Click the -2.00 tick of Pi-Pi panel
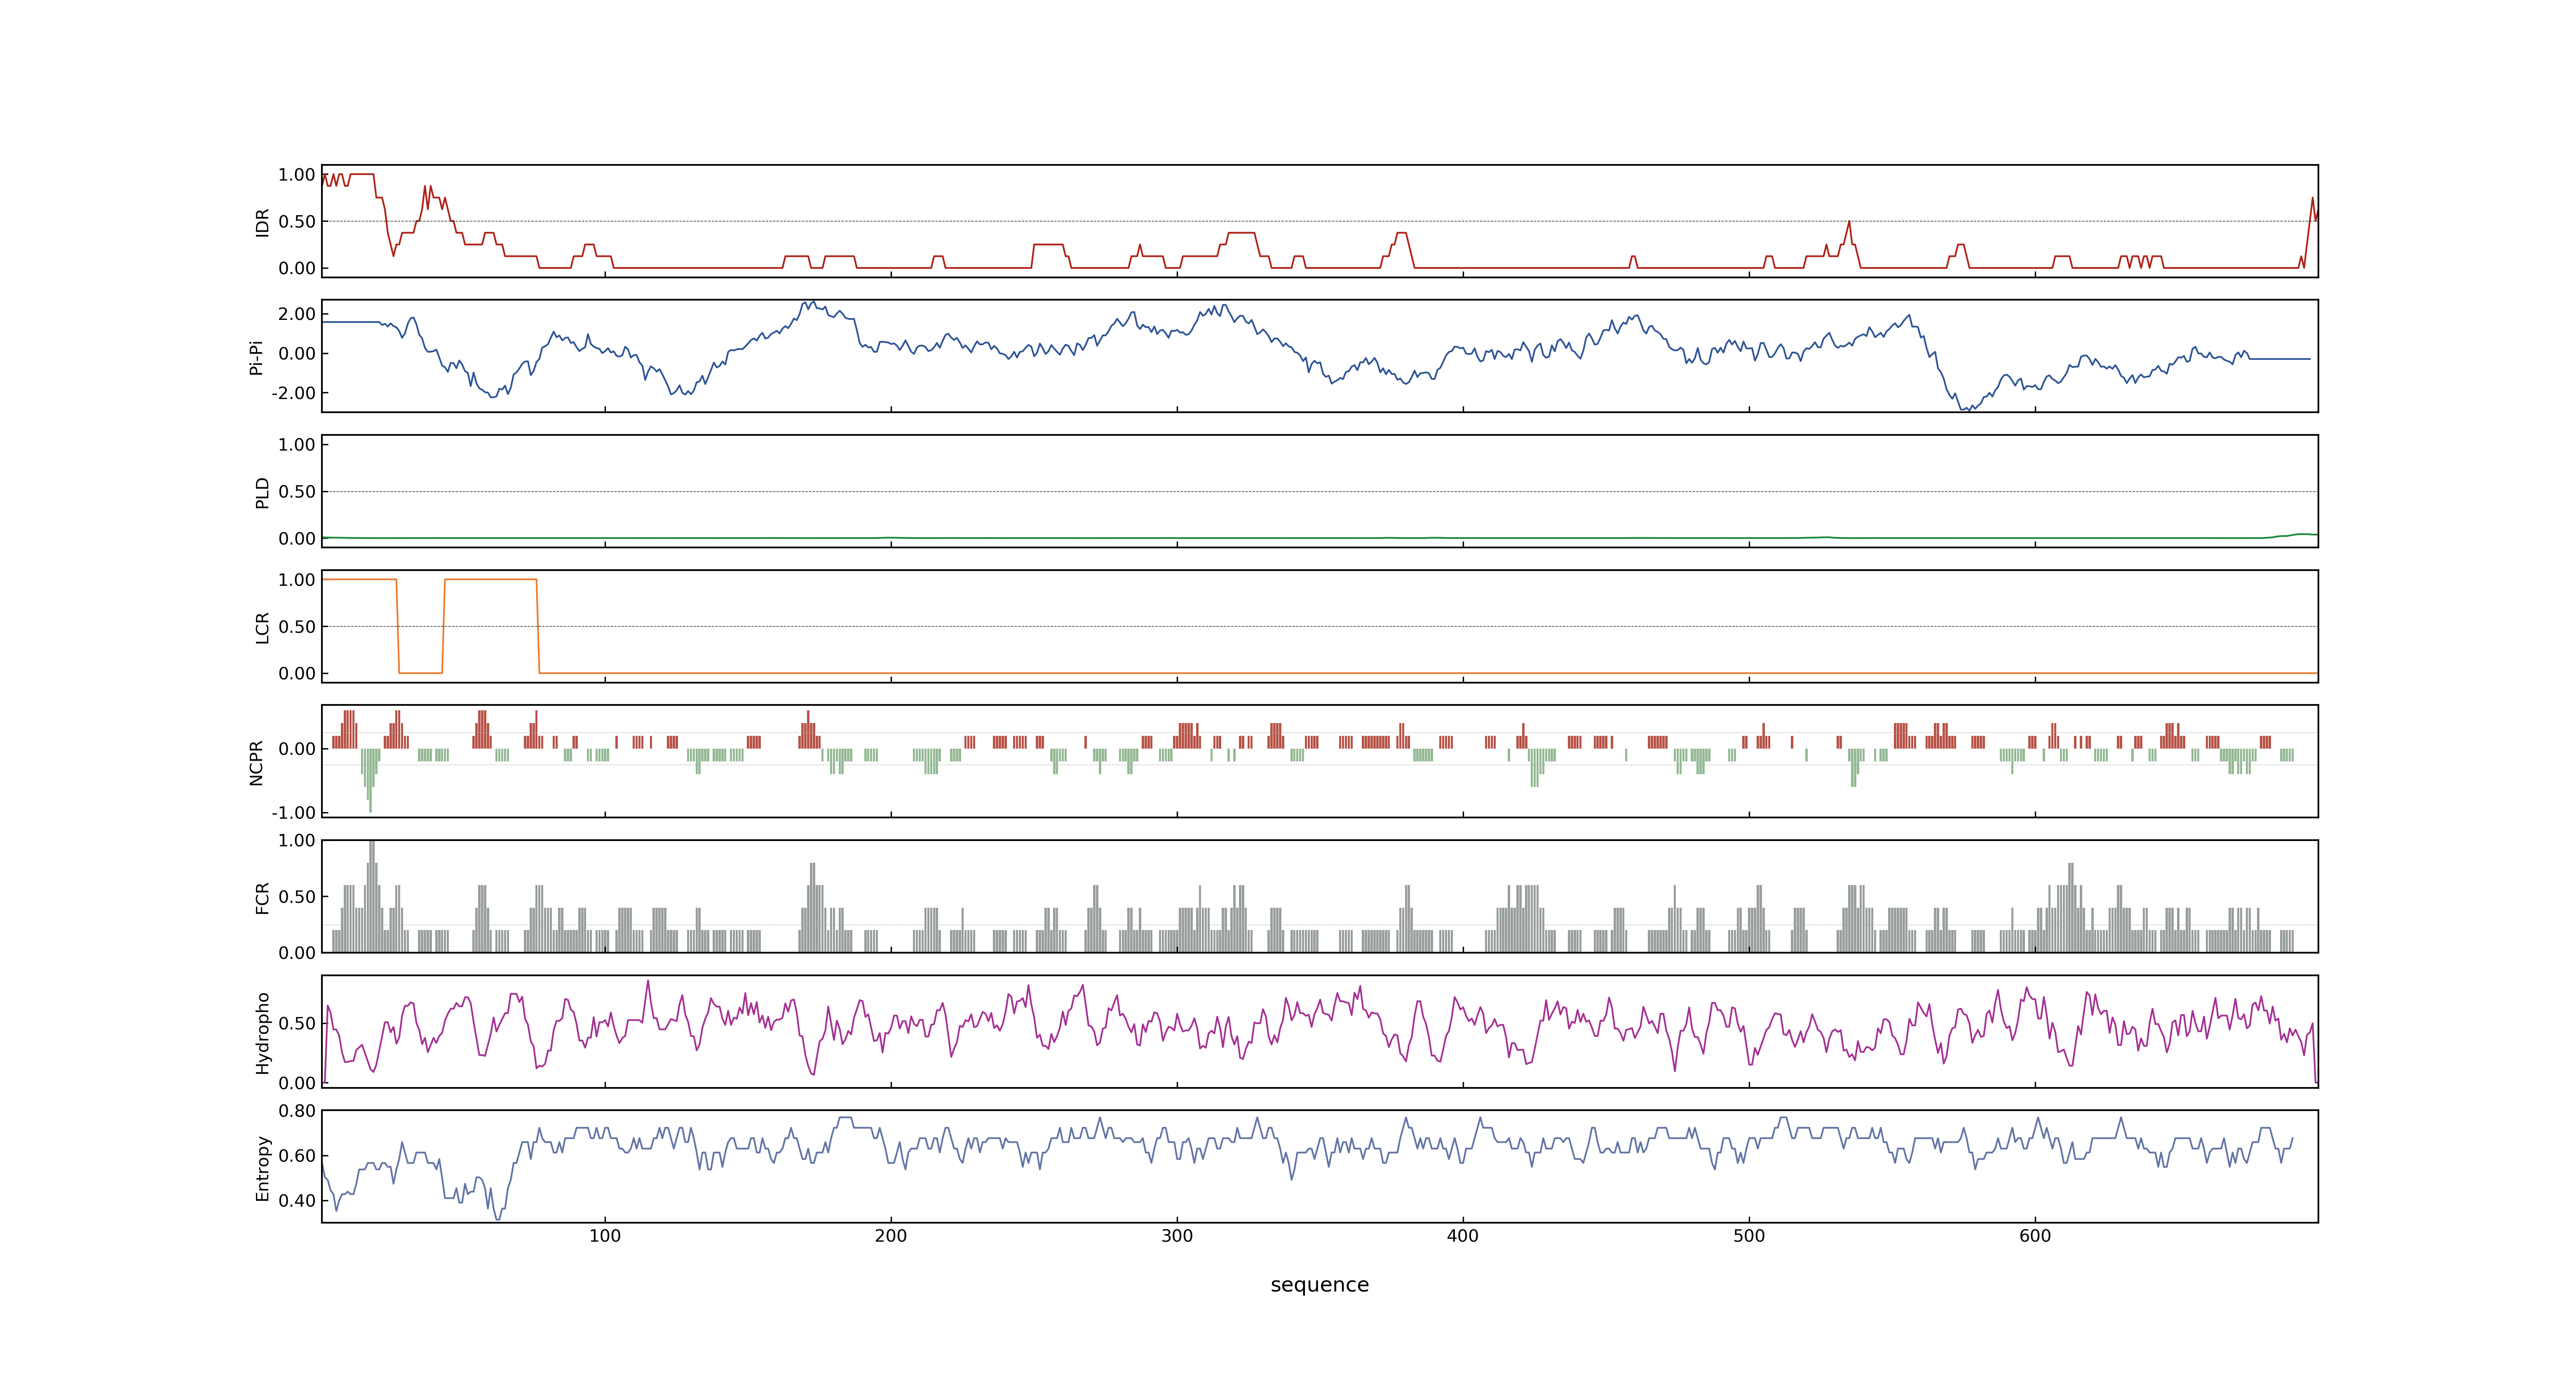The width and height of the screenshot is (2576, 1374). 293,393
